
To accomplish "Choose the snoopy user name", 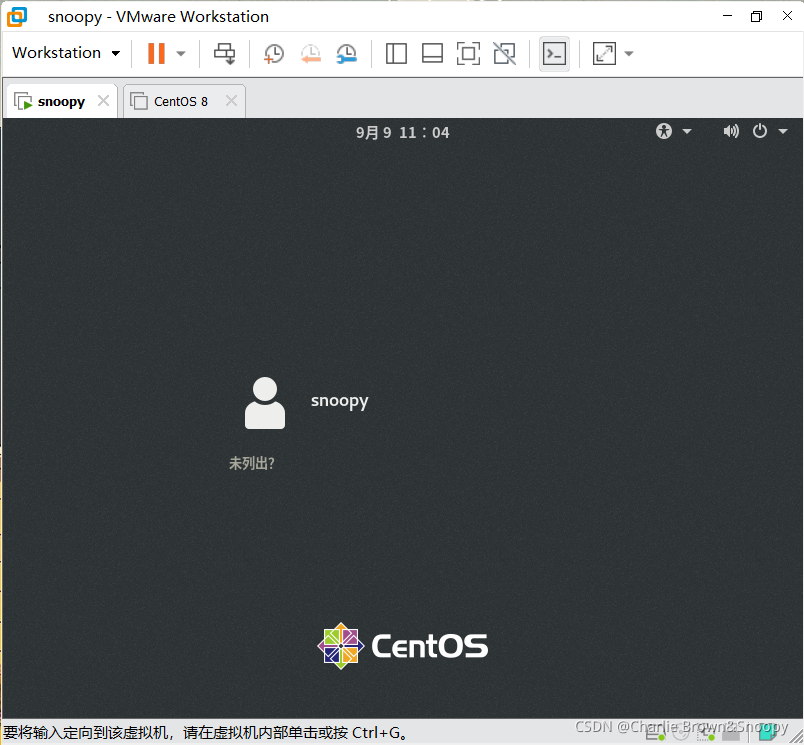I will click(339, 401).
